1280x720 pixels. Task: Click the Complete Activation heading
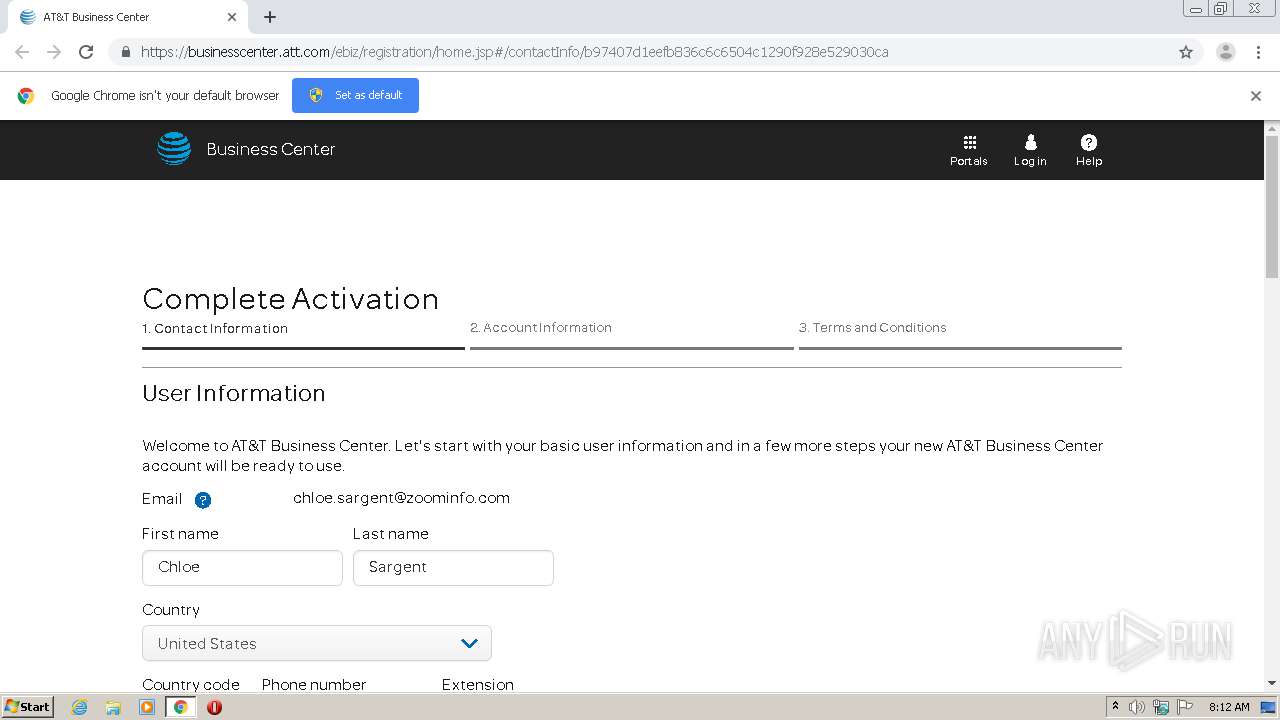click(290, 299)
